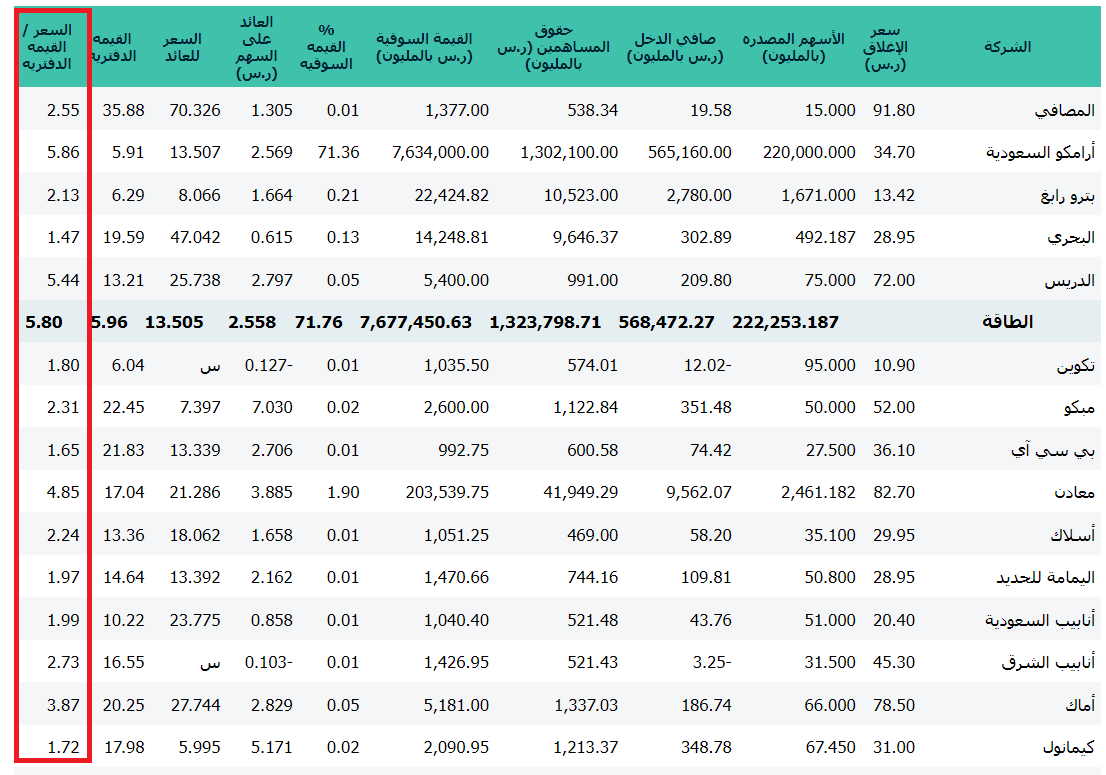The image size is (1106, 775).
Task: Select company name أسلاك
Action: click(1072, 535)
